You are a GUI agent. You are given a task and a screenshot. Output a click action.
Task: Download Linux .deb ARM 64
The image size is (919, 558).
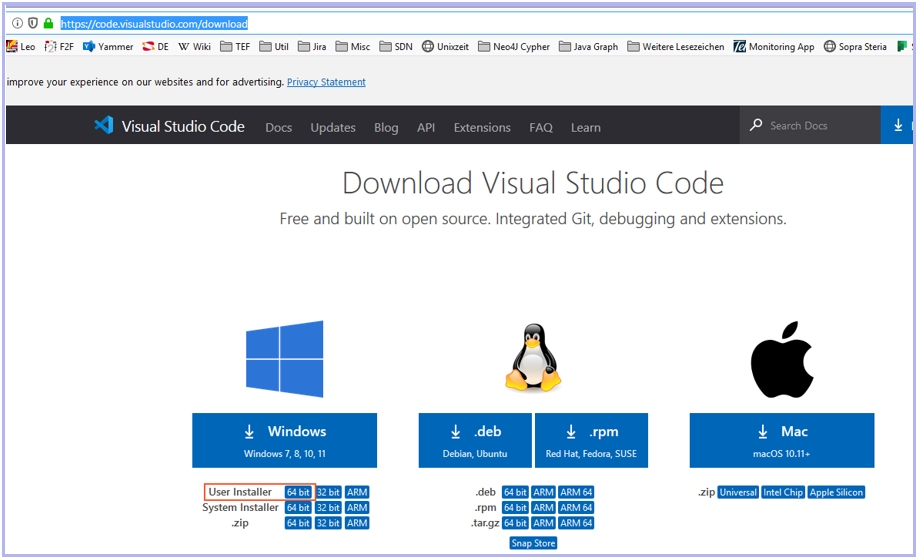tap(576, 492)
